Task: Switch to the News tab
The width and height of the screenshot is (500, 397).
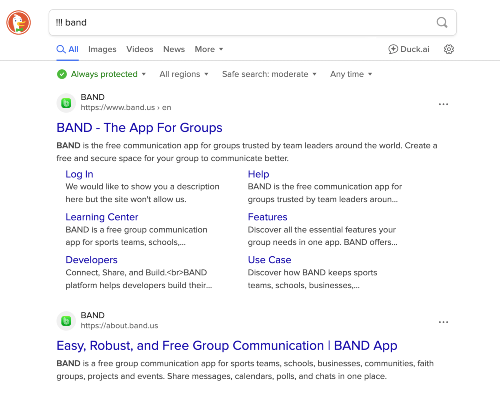Action: pyautogui.click(x=174, y=49)
